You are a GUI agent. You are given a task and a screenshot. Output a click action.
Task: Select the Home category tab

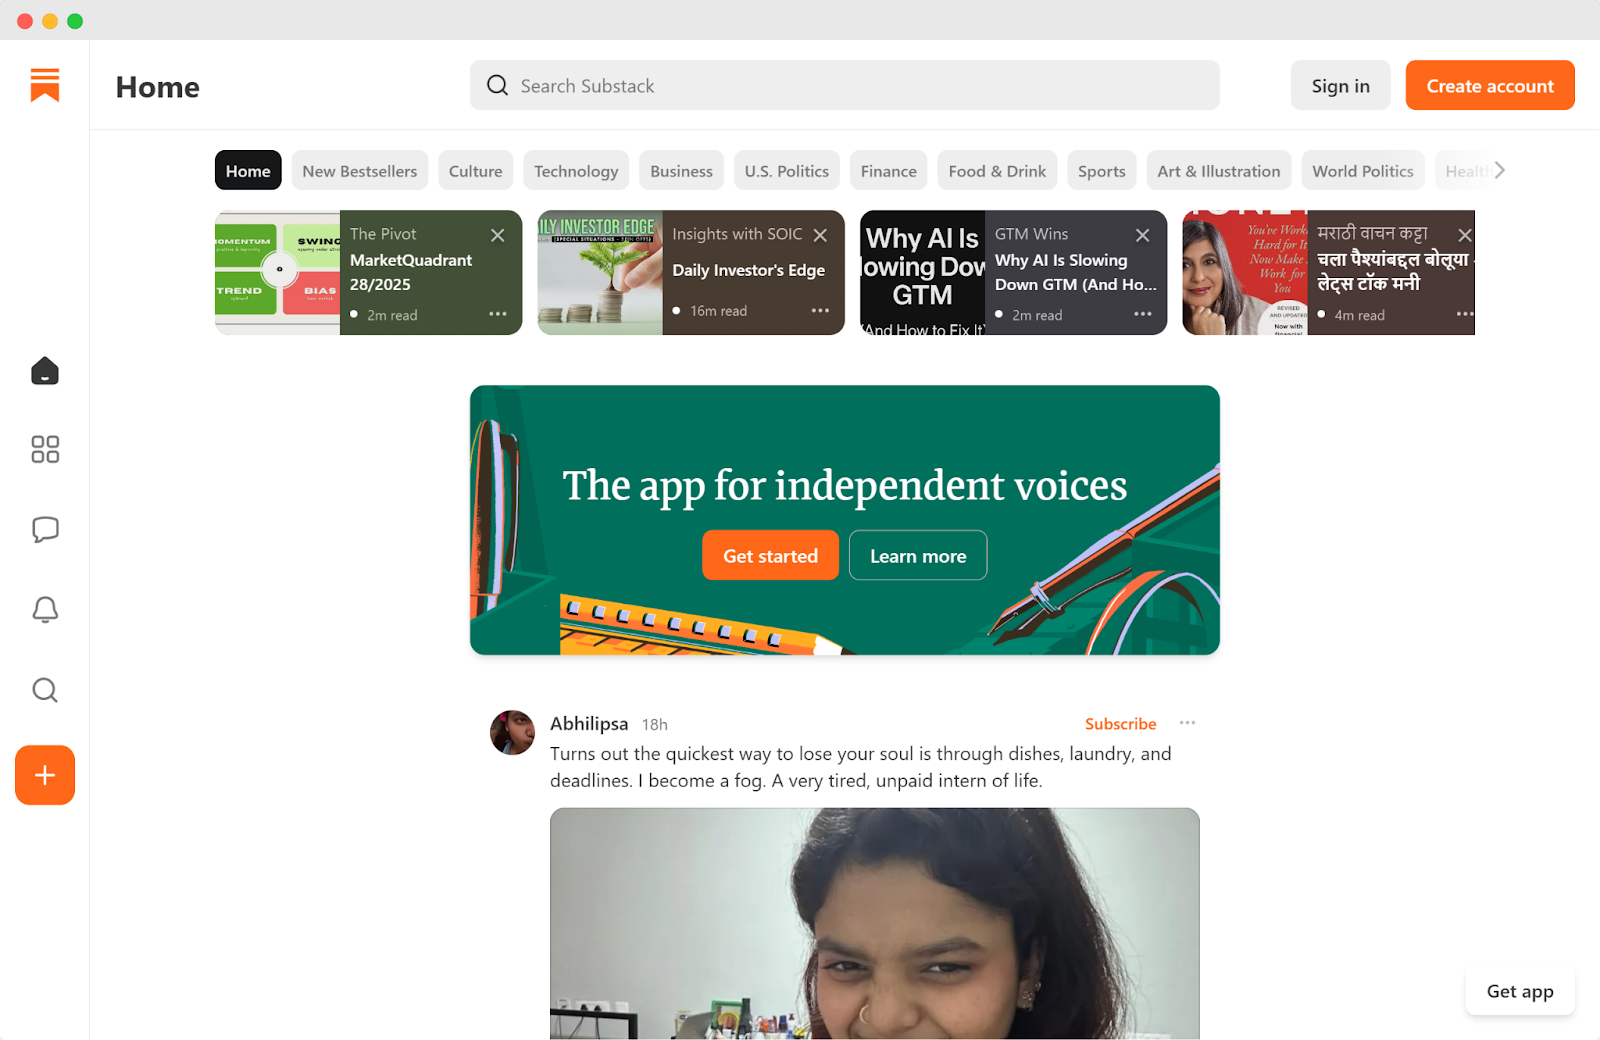248,170
